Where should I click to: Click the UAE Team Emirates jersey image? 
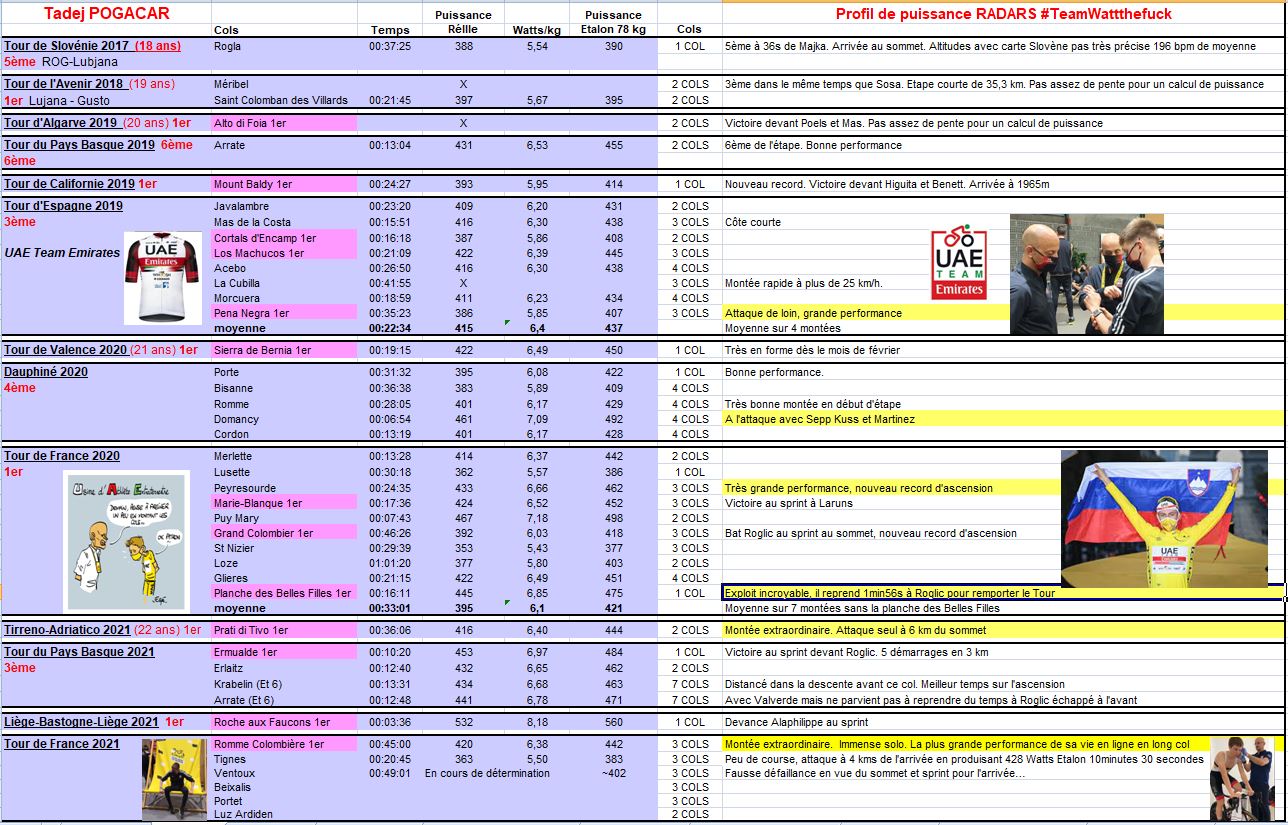click(x=161, y=278)
